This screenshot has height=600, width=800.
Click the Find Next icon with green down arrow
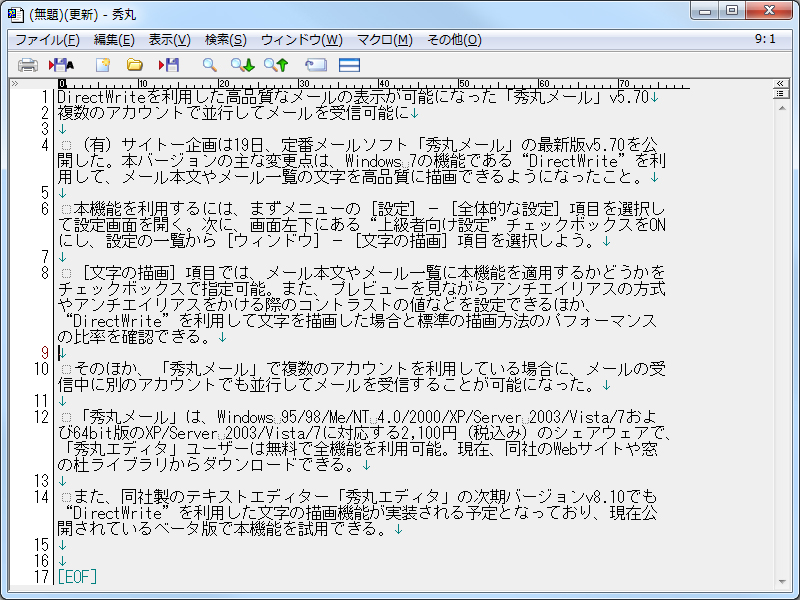240,63
